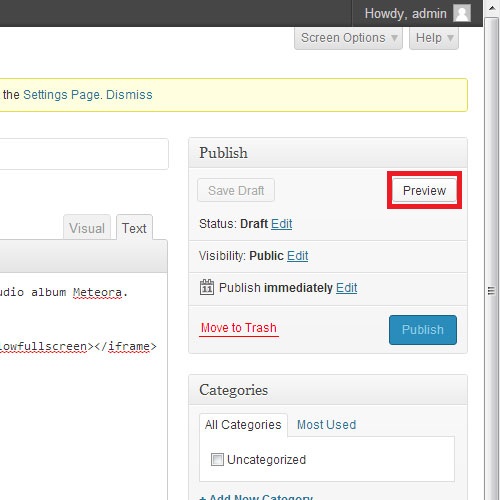Switch to the Text editor tab
Image resolution: width=500 pixels, height=500 pixels.
(x=134, y=228)
